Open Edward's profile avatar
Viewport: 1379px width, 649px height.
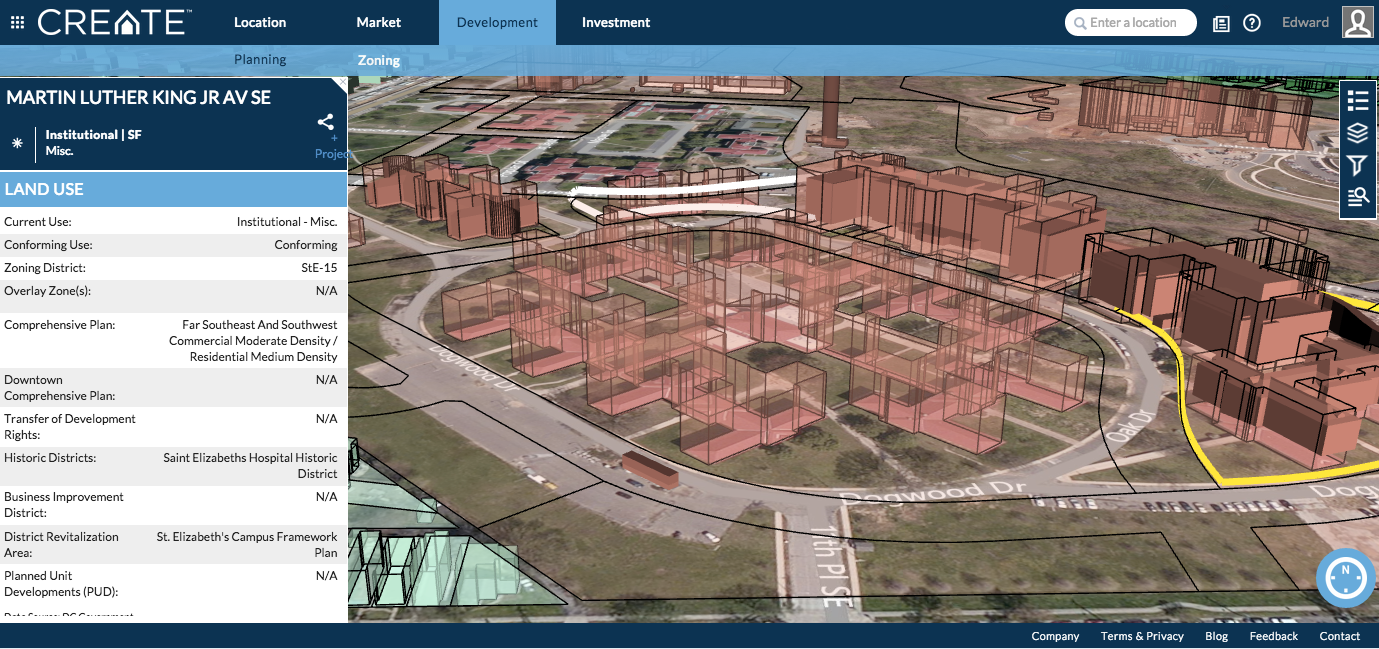[x=1357, y=22]
